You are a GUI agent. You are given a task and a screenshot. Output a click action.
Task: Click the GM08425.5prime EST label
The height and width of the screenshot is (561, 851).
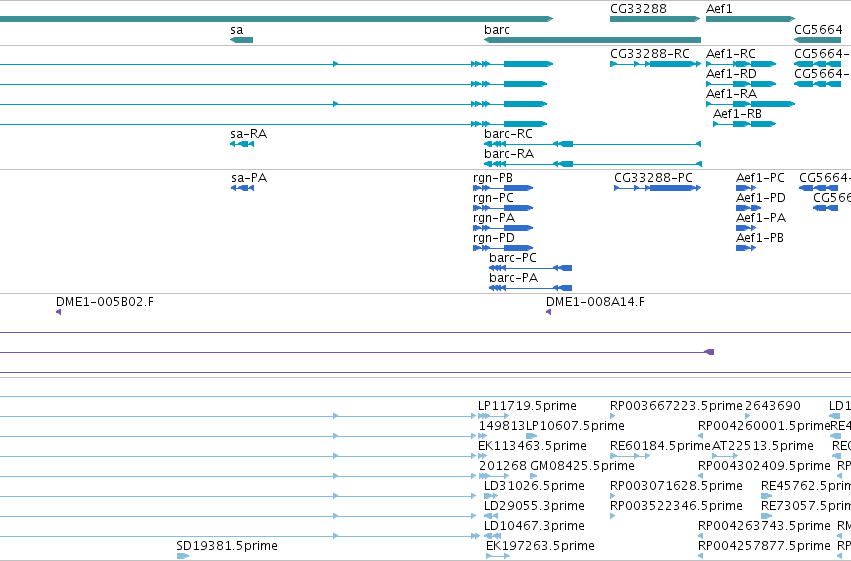pos(582,466)
